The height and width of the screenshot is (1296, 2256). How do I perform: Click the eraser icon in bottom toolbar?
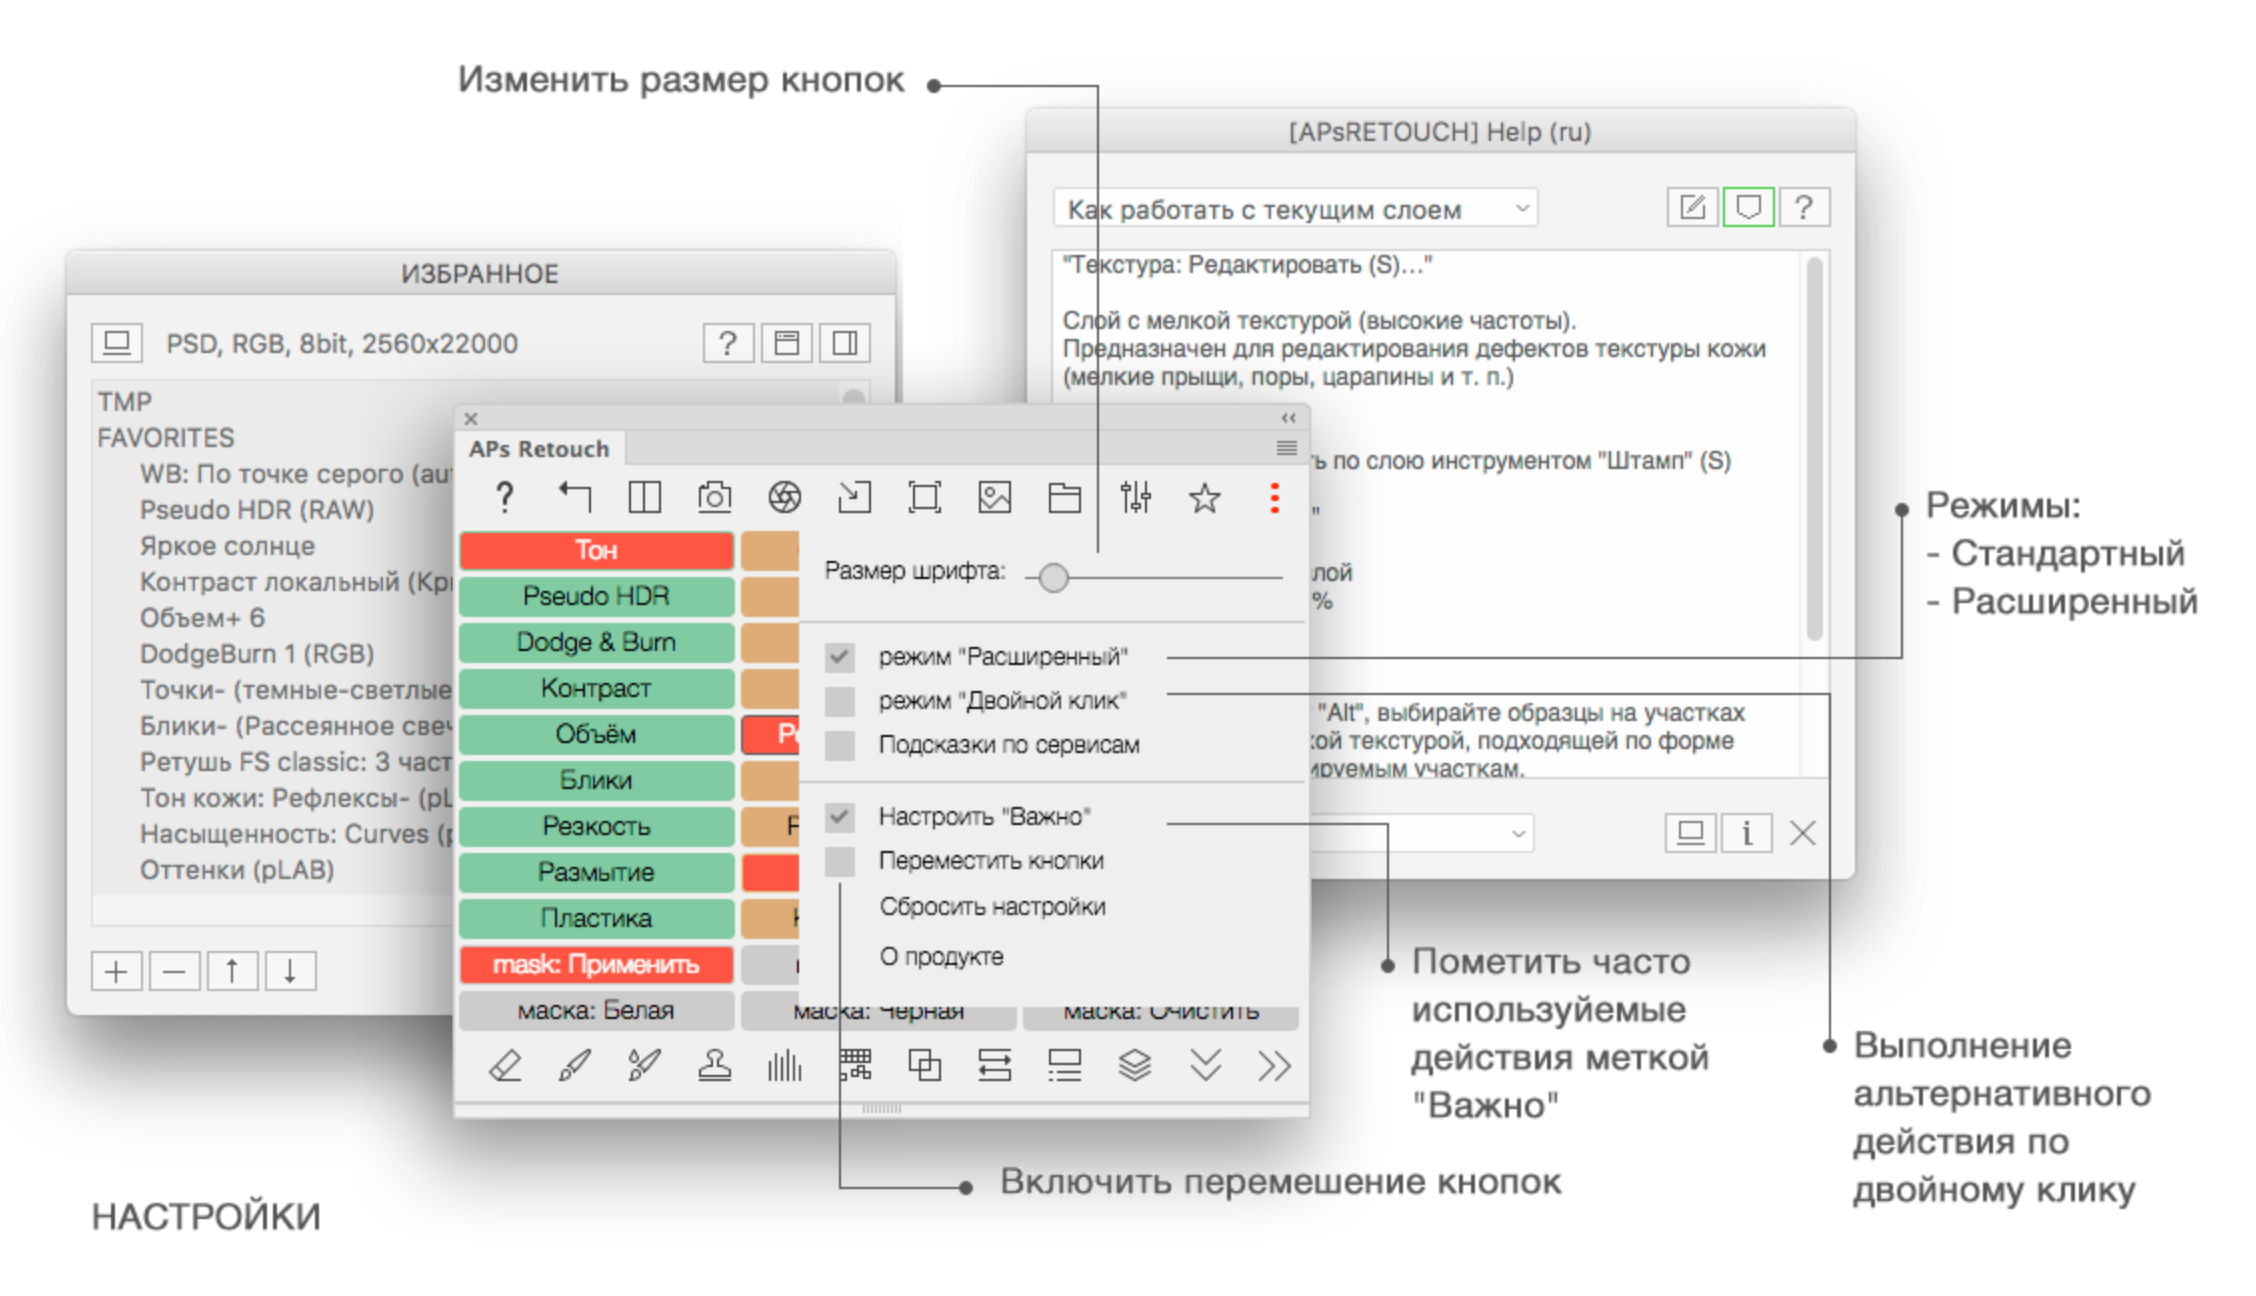point(504,1066)
